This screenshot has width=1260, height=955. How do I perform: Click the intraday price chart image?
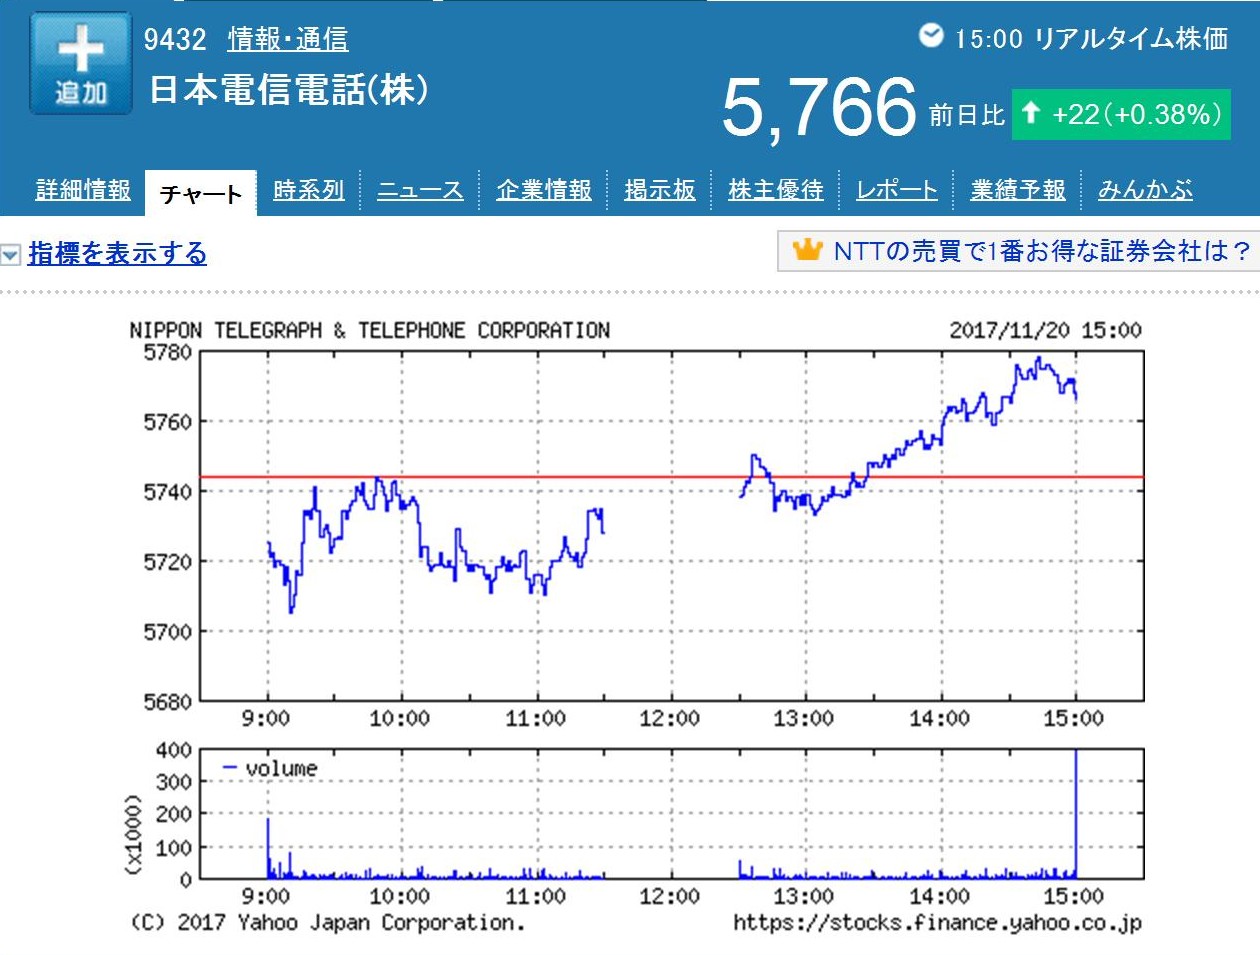671,525
